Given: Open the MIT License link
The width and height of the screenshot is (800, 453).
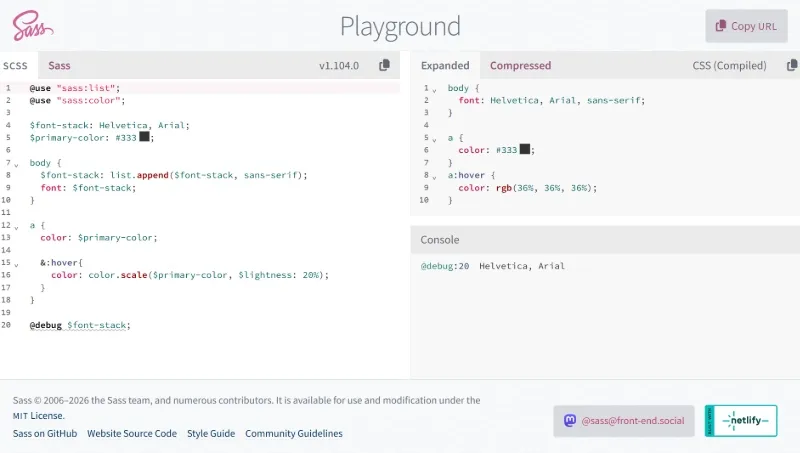Looking at the screenshot, I should [39, 416].
